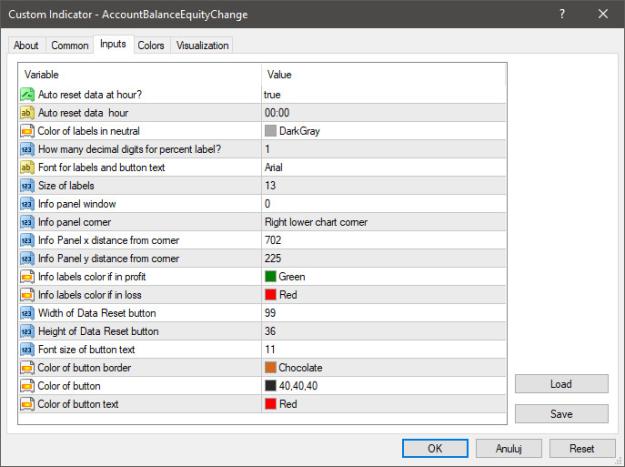Open the true value for auto reset
625x467 pixels.
pos(384,94)
